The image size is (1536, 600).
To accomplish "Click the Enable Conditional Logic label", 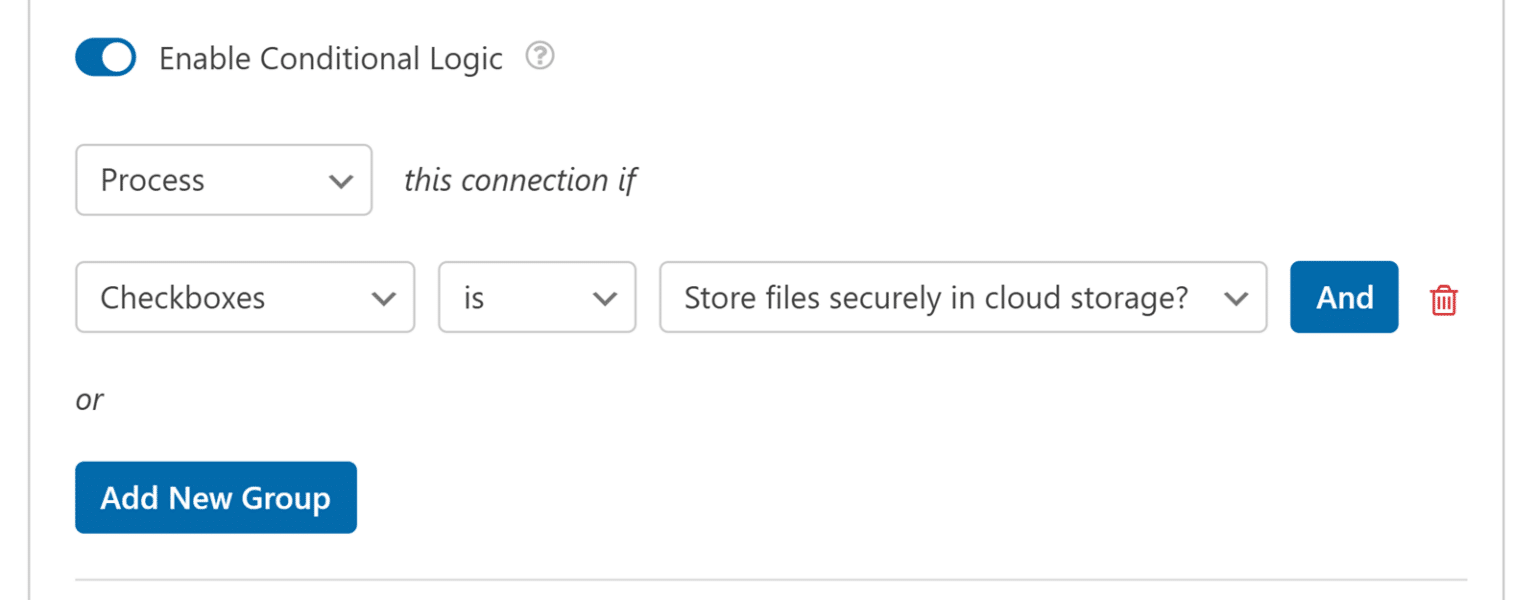I will [330, 58].
